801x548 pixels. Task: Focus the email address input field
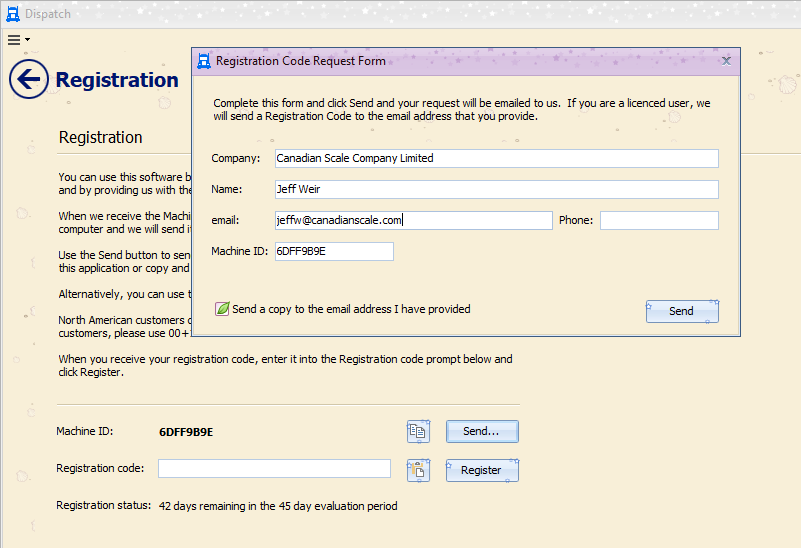[x=413, y=220]
